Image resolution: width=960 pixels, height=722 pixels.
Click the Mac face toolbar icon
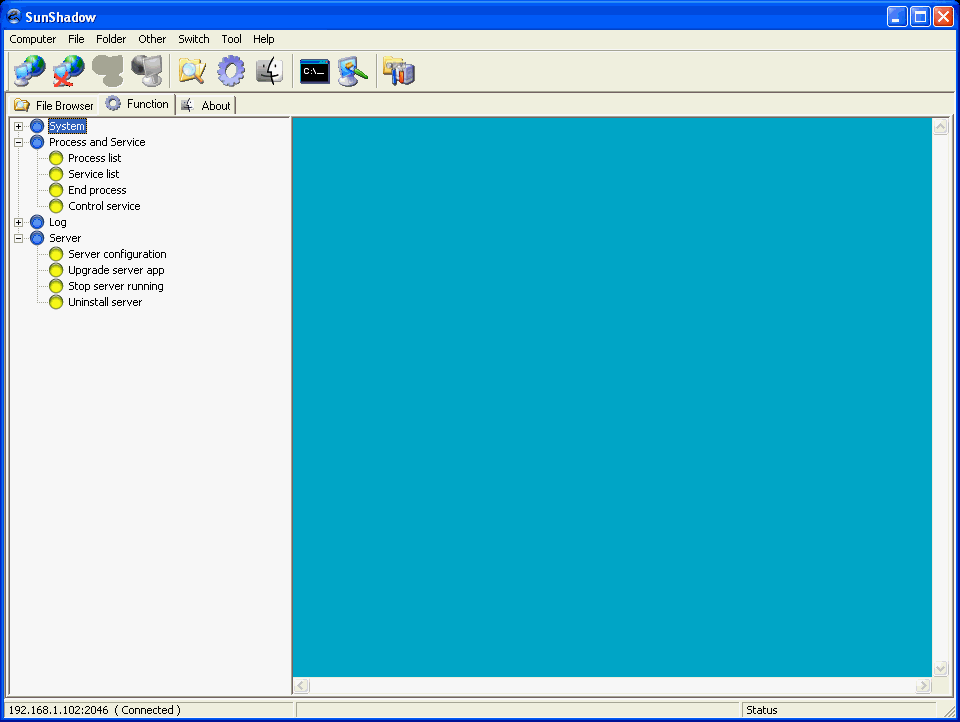click(x=268, y=70)
